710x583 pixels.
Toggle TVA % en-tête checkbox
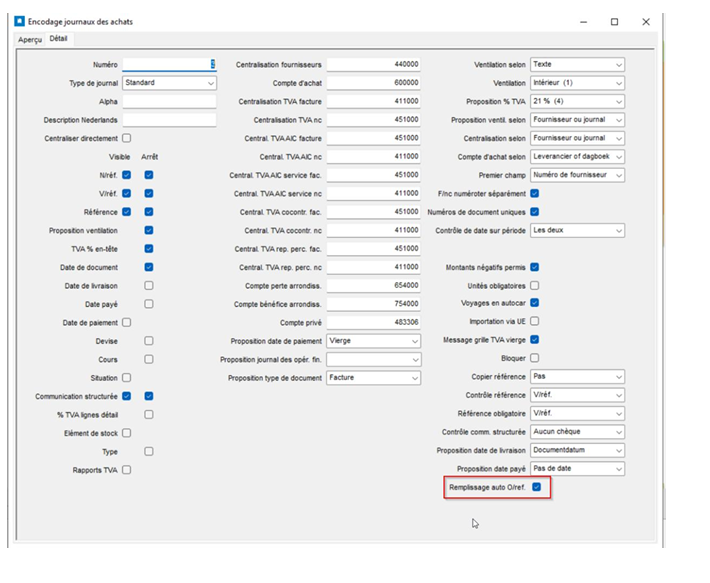tap(149, 248)
